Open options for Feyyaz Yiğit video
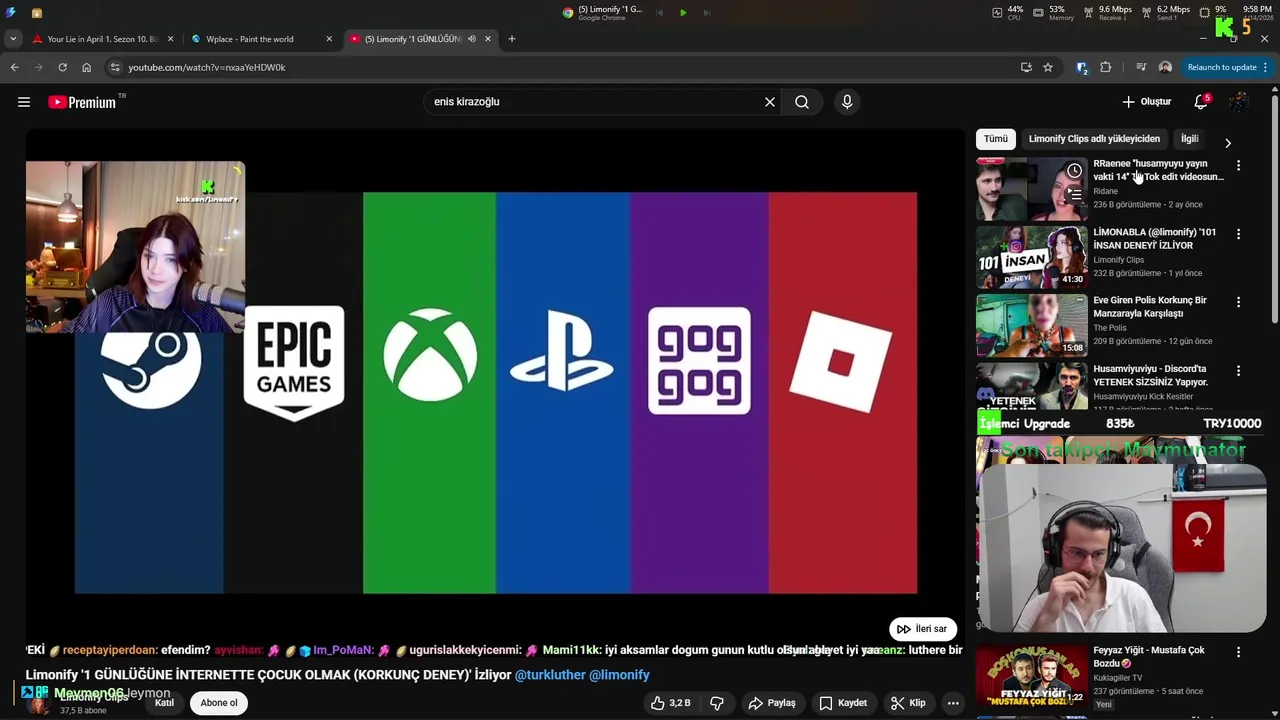This screenshot has height=720, width=1280. click(x=1239, y=652)
